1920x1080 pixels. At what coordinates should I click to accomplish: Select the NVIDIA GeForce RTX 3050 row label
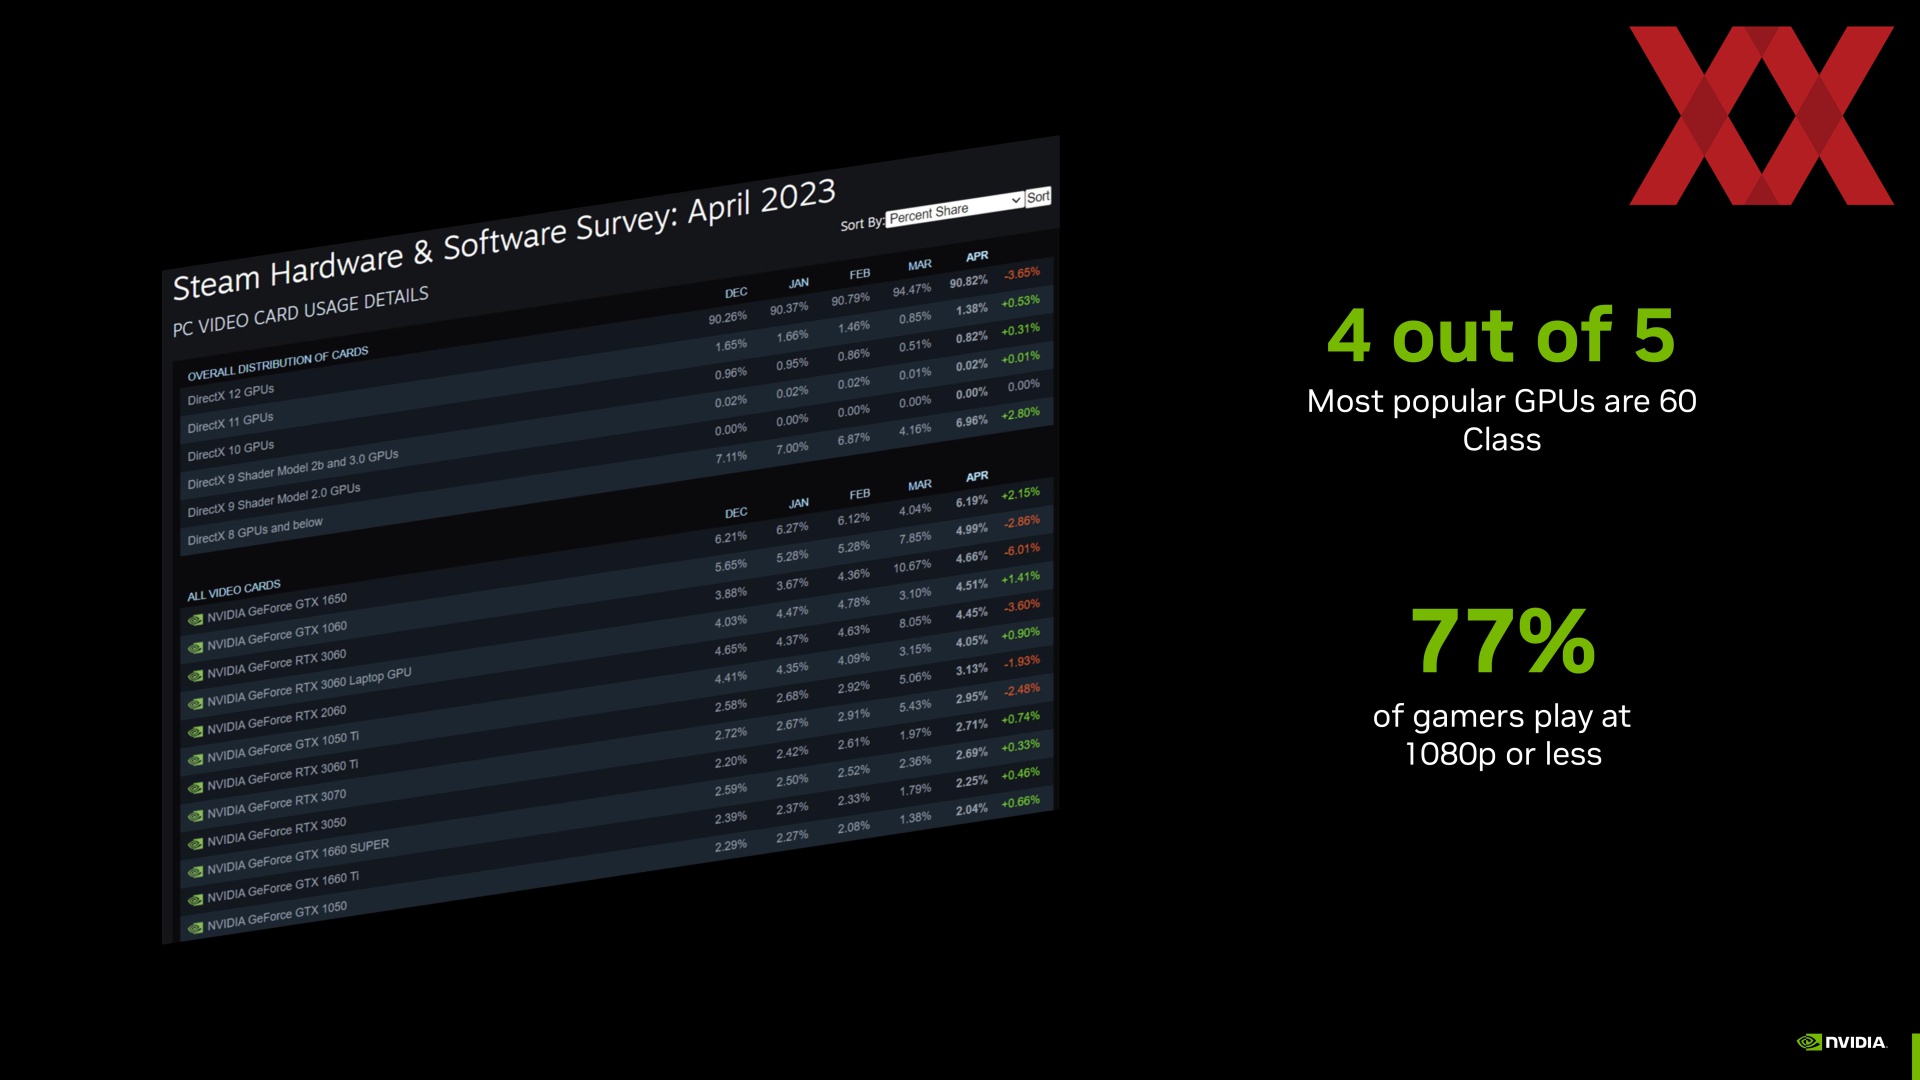tap(277, 831)
